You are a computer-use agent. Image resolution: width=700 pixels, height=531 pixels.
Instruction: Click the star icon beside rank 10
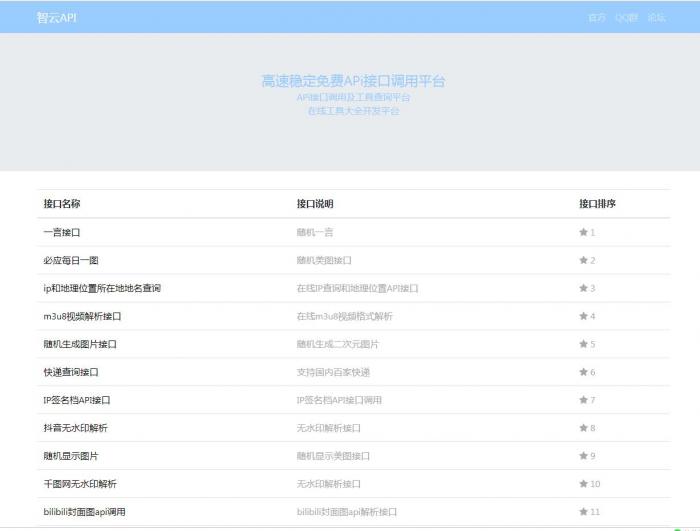(583, 484)
